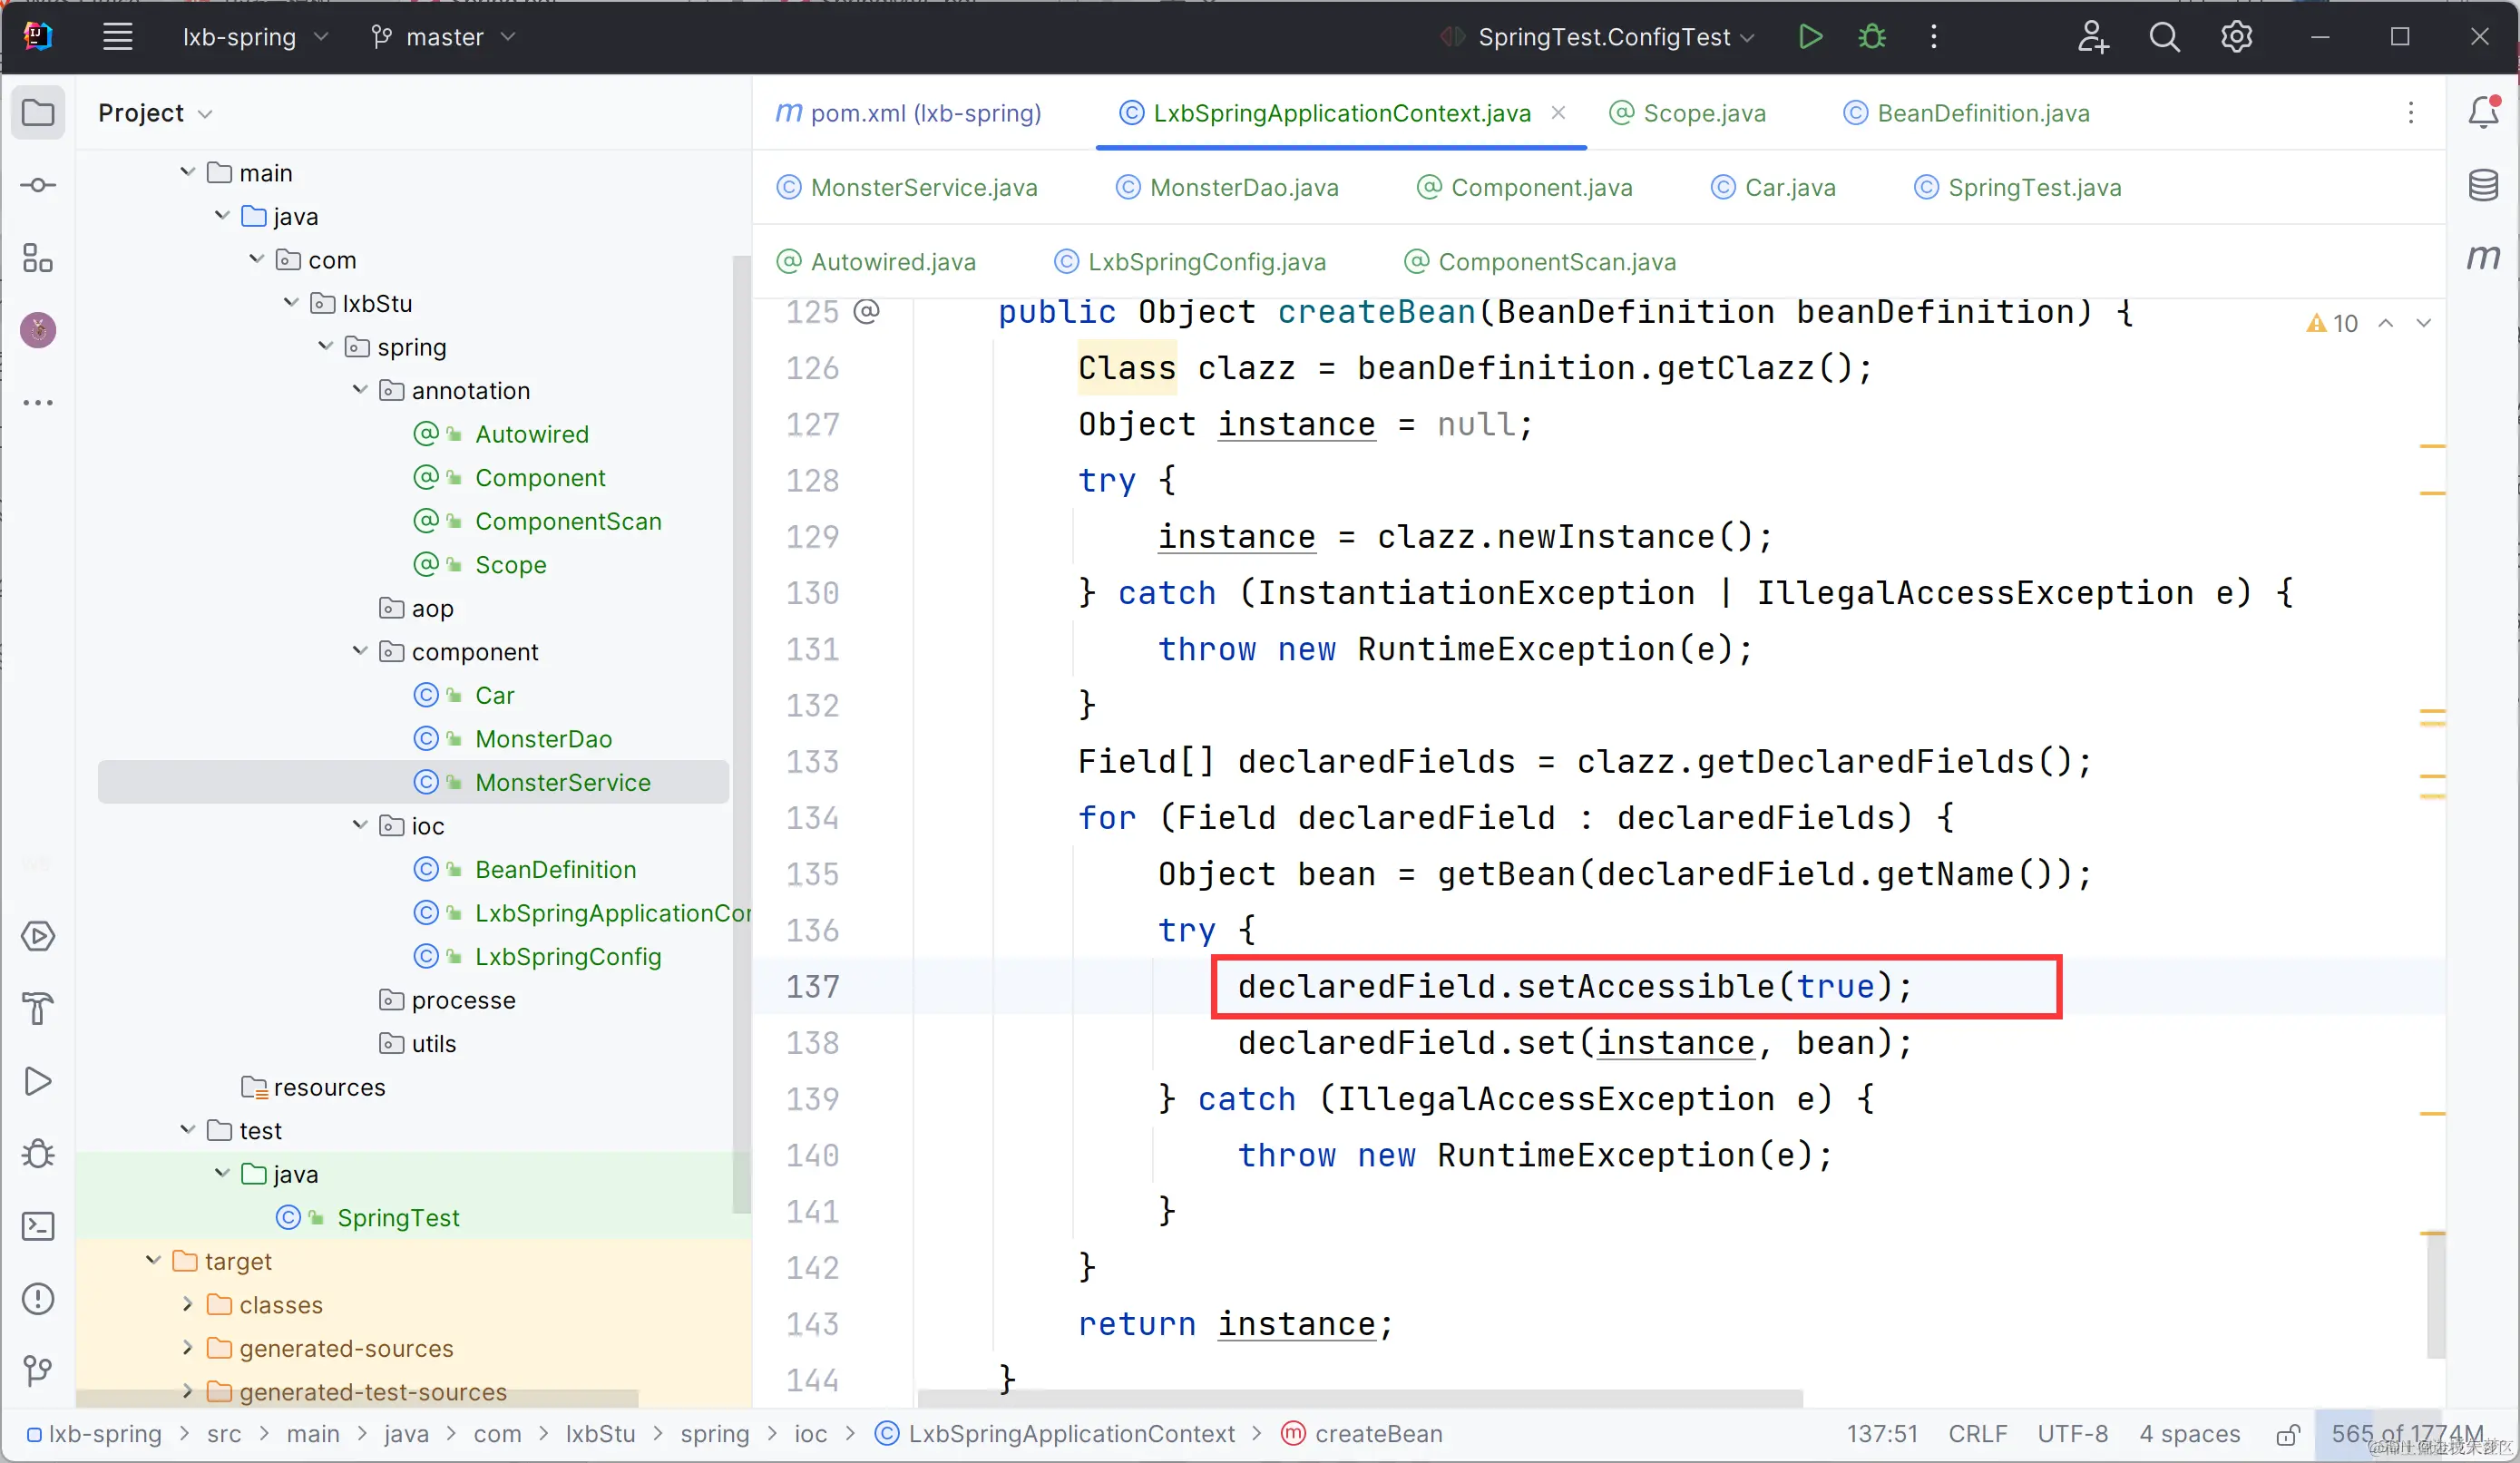Expand the classes folder under target
Viewport: 2520px width, 1463px height.
(187, 1304)
